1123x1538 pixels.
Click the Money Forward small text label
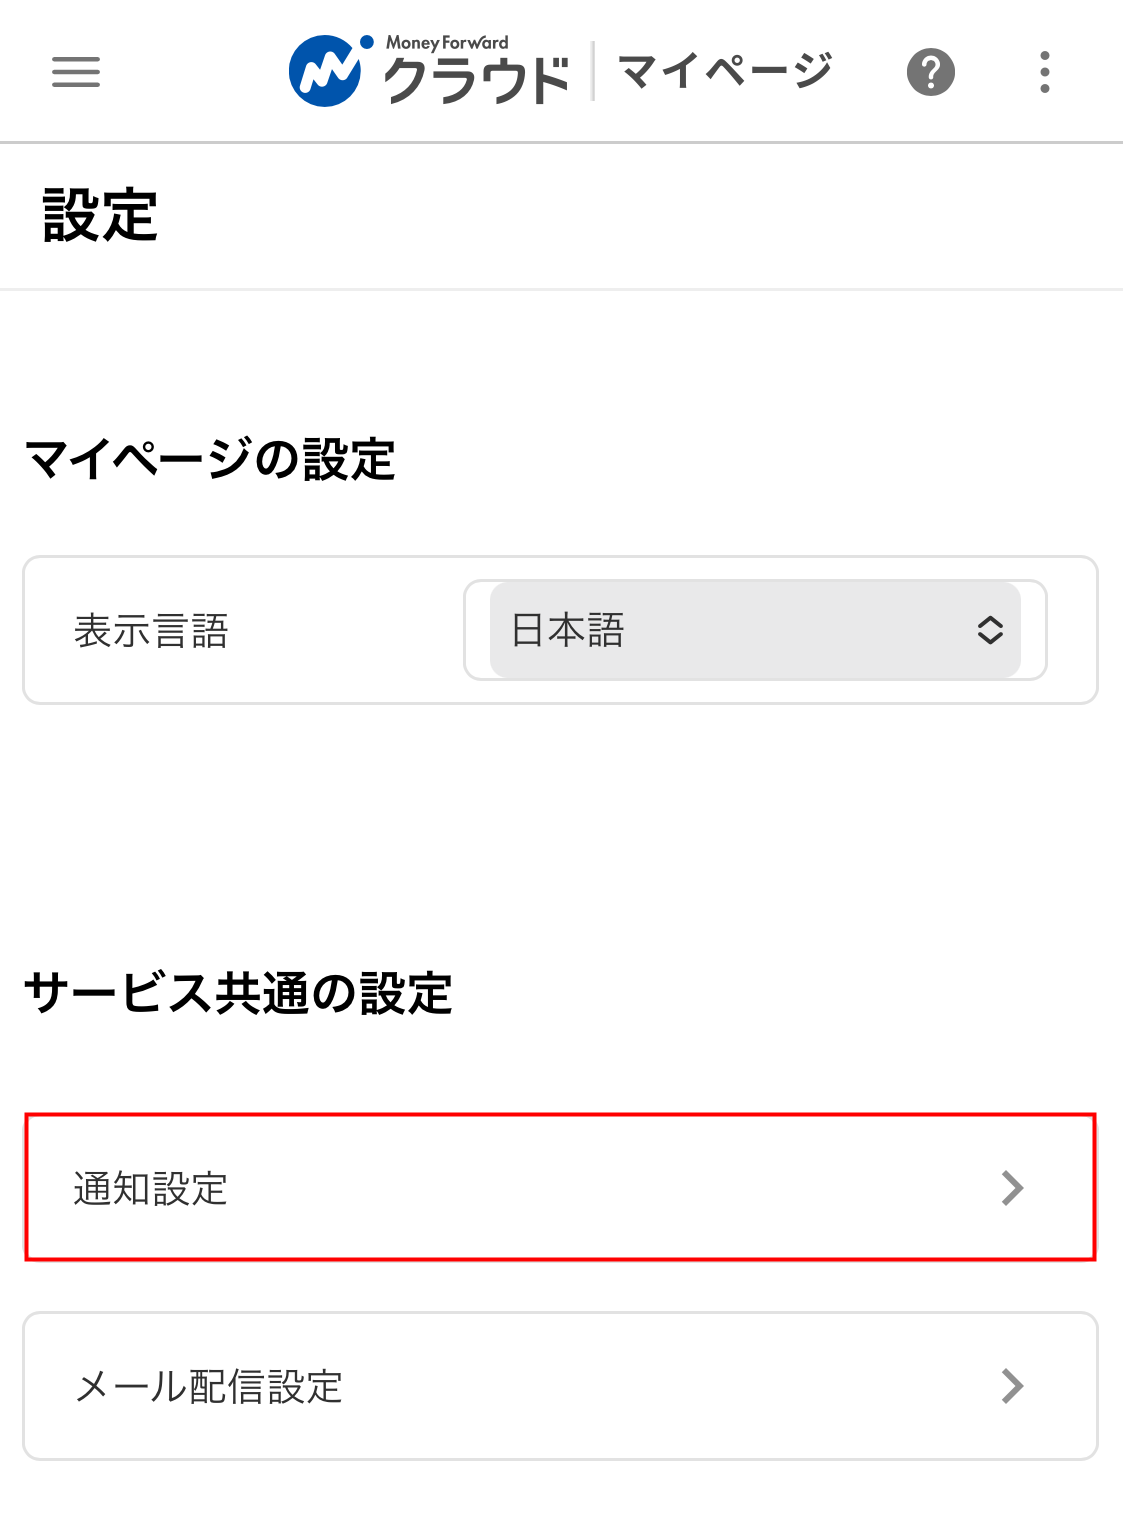pos(447,43)
